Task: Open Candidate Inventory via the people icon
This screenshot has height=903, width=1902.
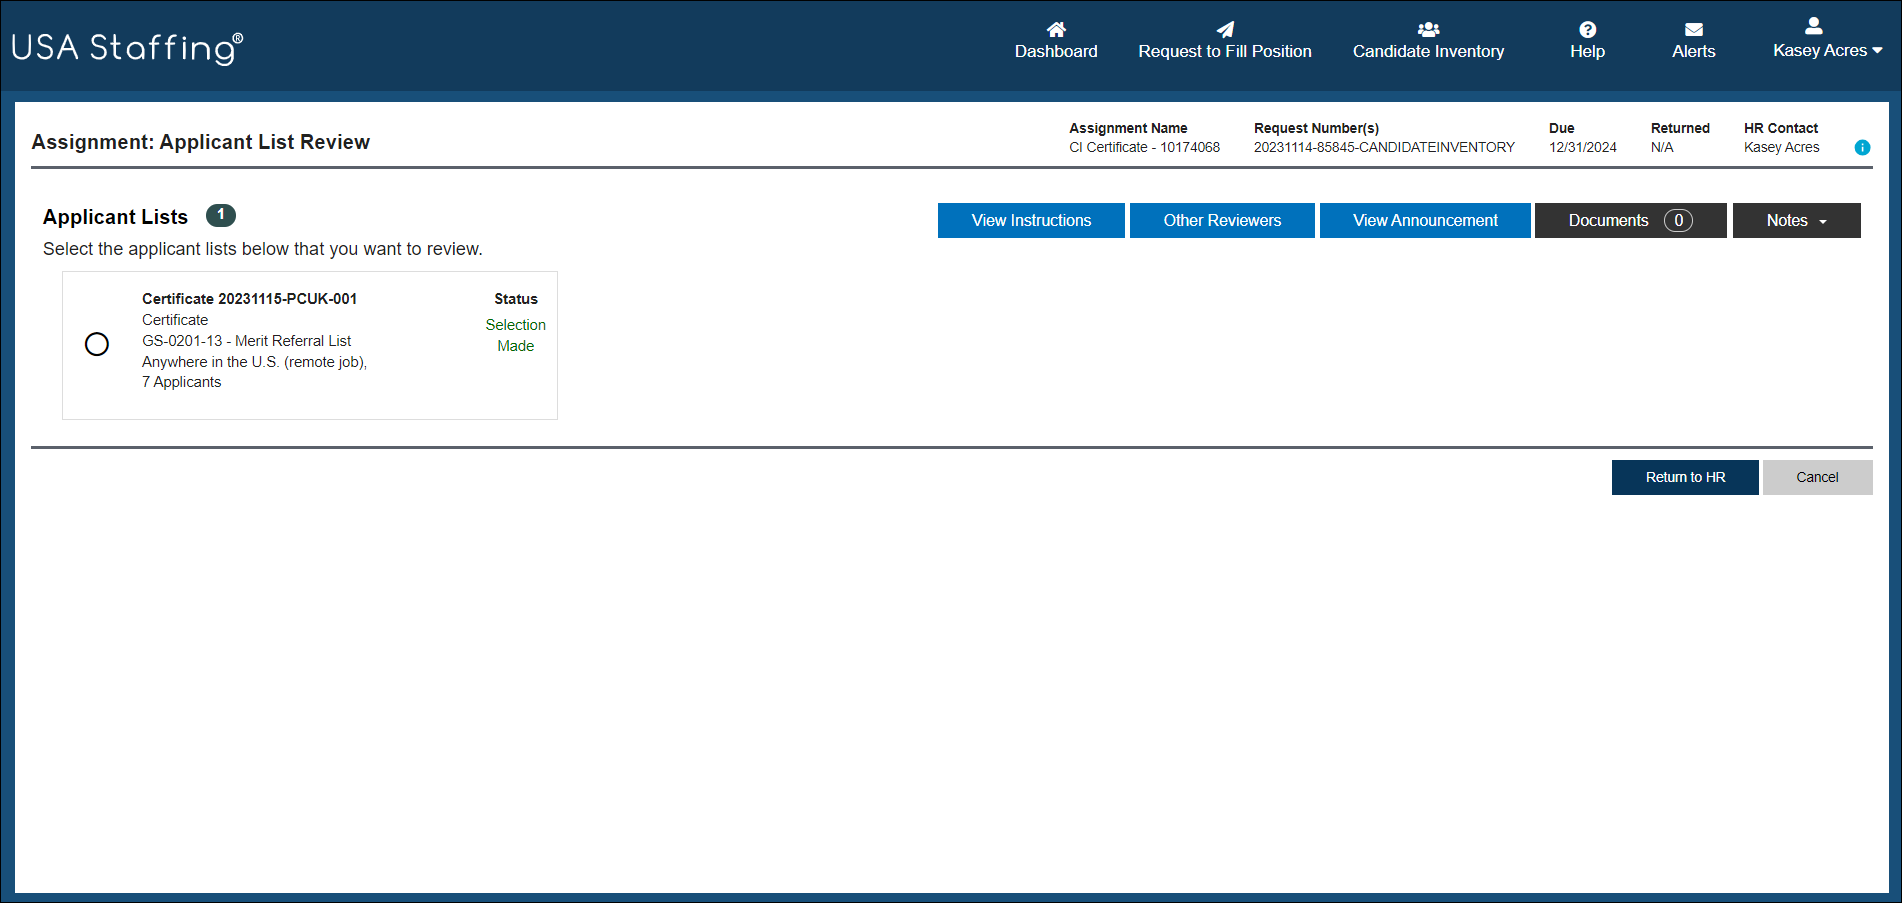Action: [x=1428, y=28]
